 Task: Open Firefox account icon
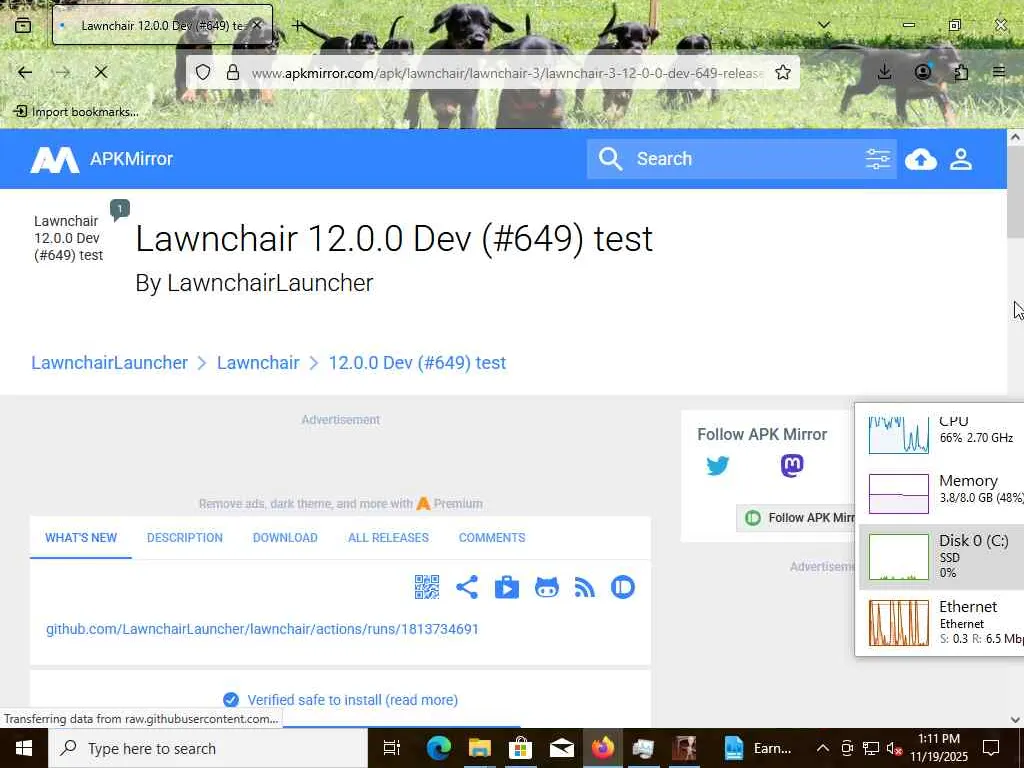923,72
